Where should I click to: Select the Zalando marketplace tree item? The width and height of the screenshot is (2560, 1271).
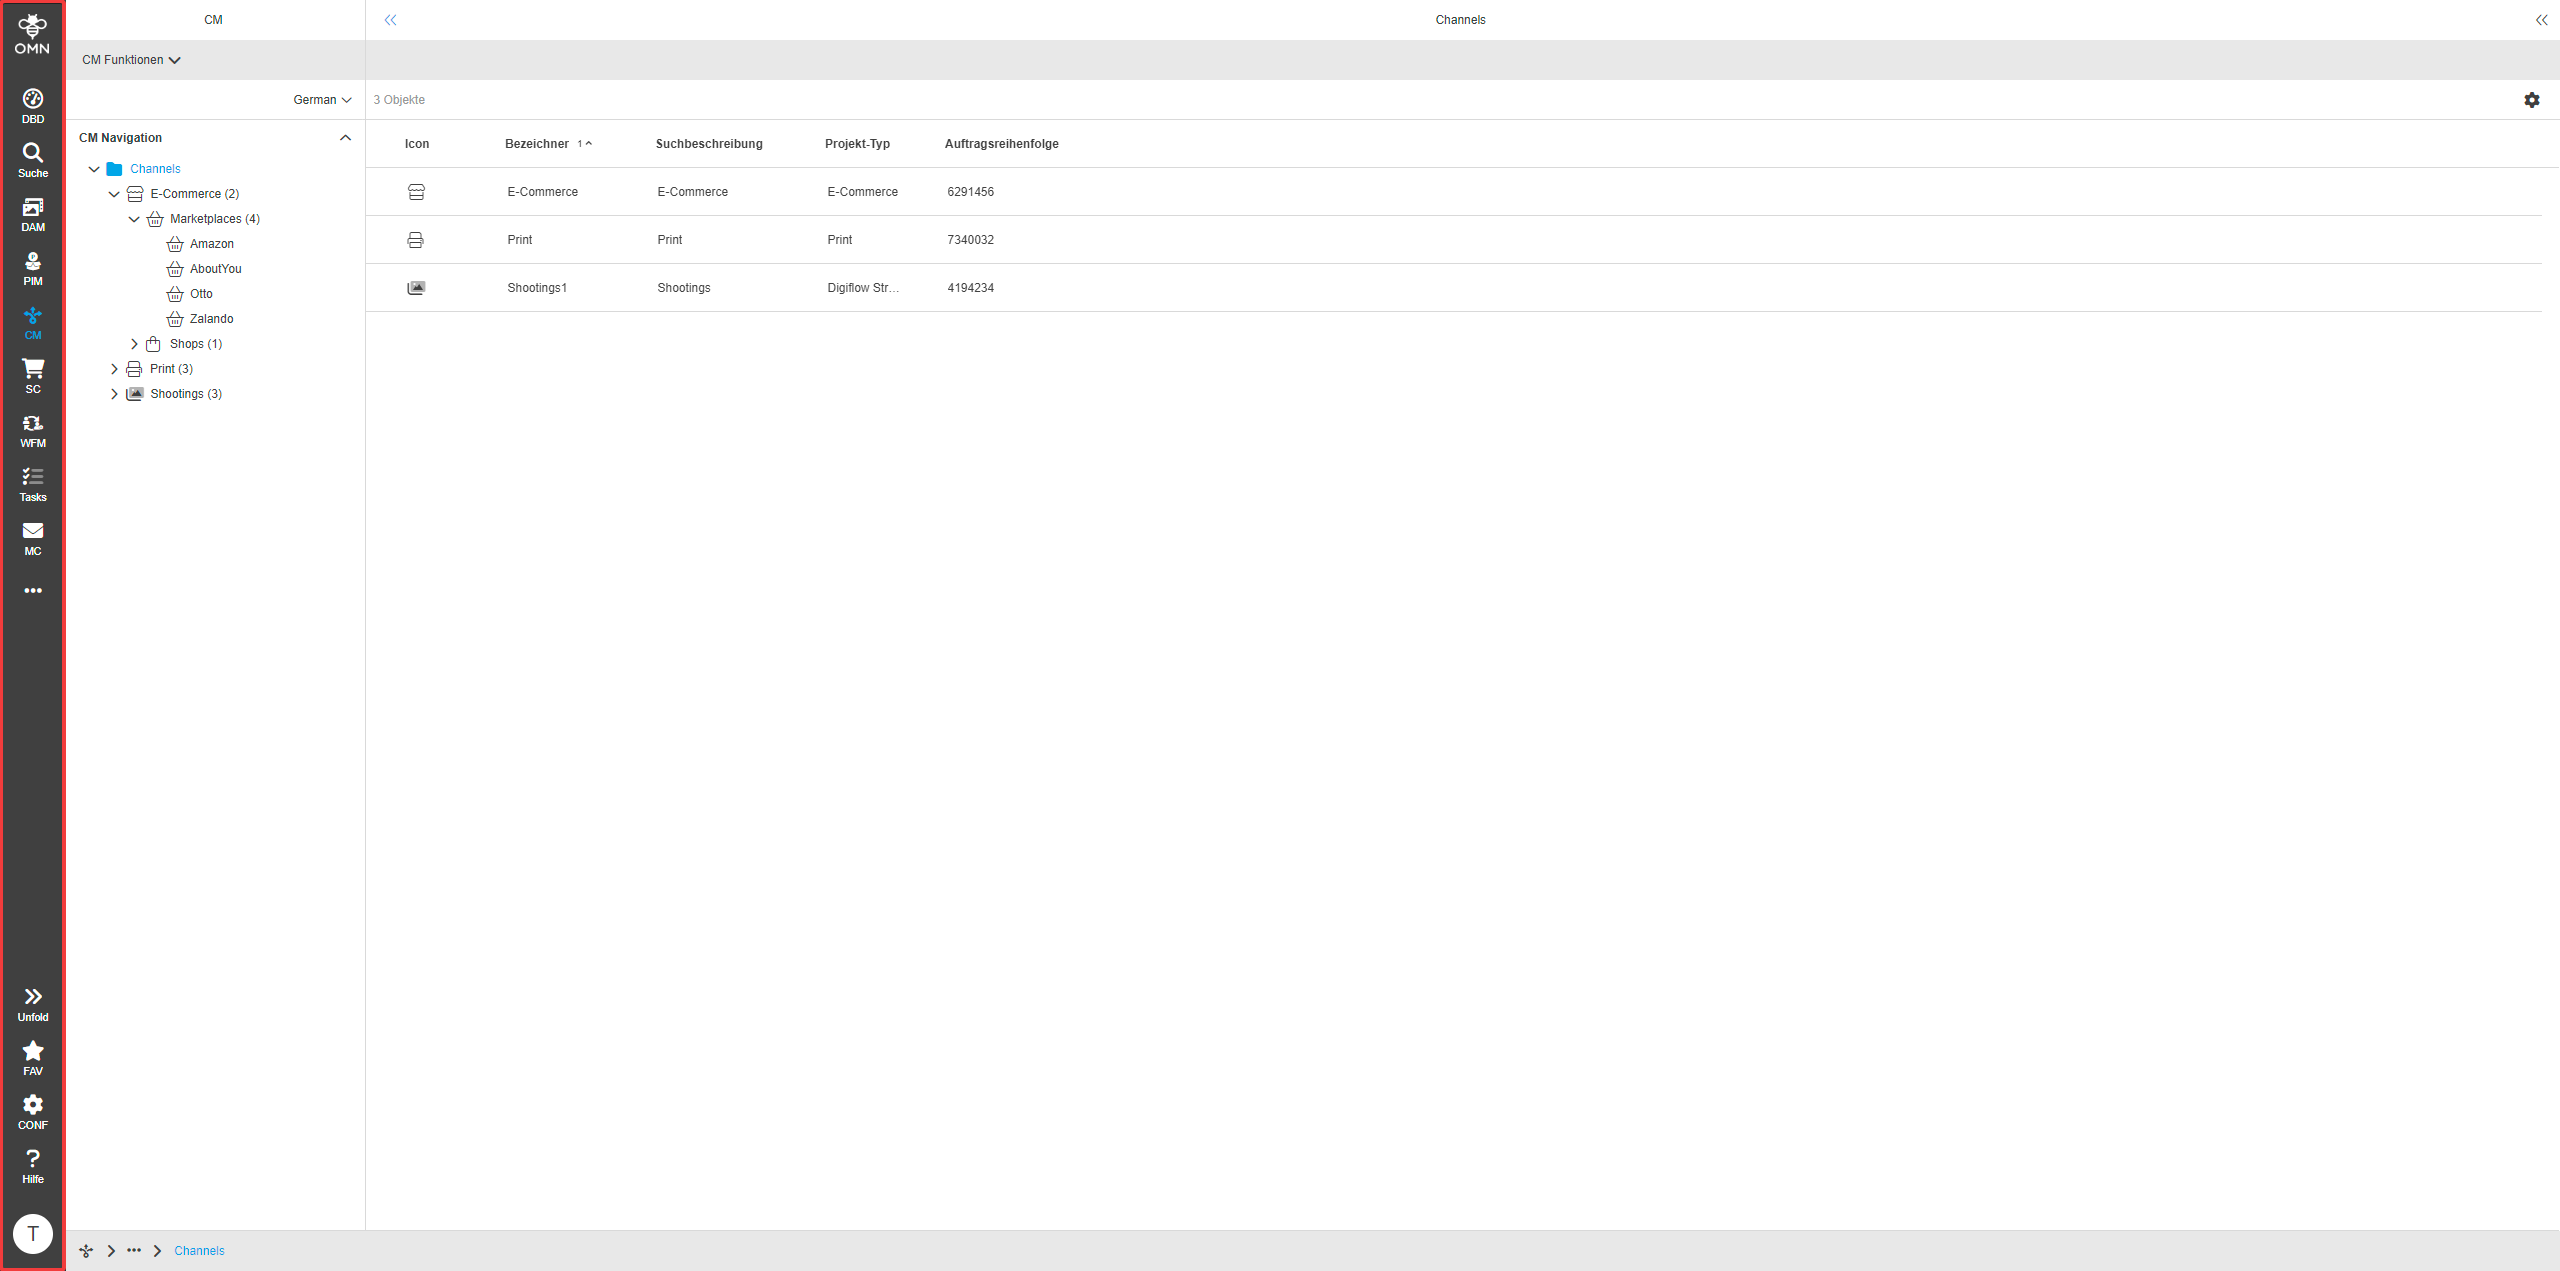coord(211,318)
